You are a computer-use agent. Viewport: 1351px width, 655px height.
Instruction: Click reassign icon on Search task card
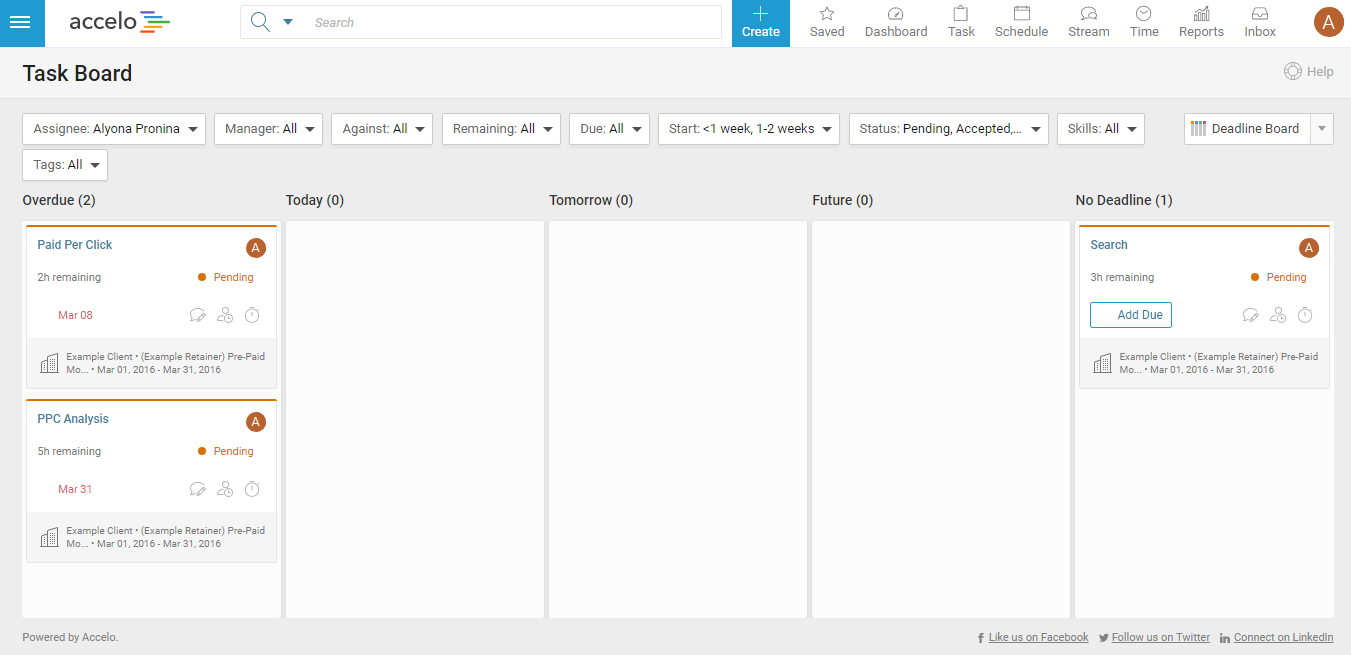point(1278,316)
